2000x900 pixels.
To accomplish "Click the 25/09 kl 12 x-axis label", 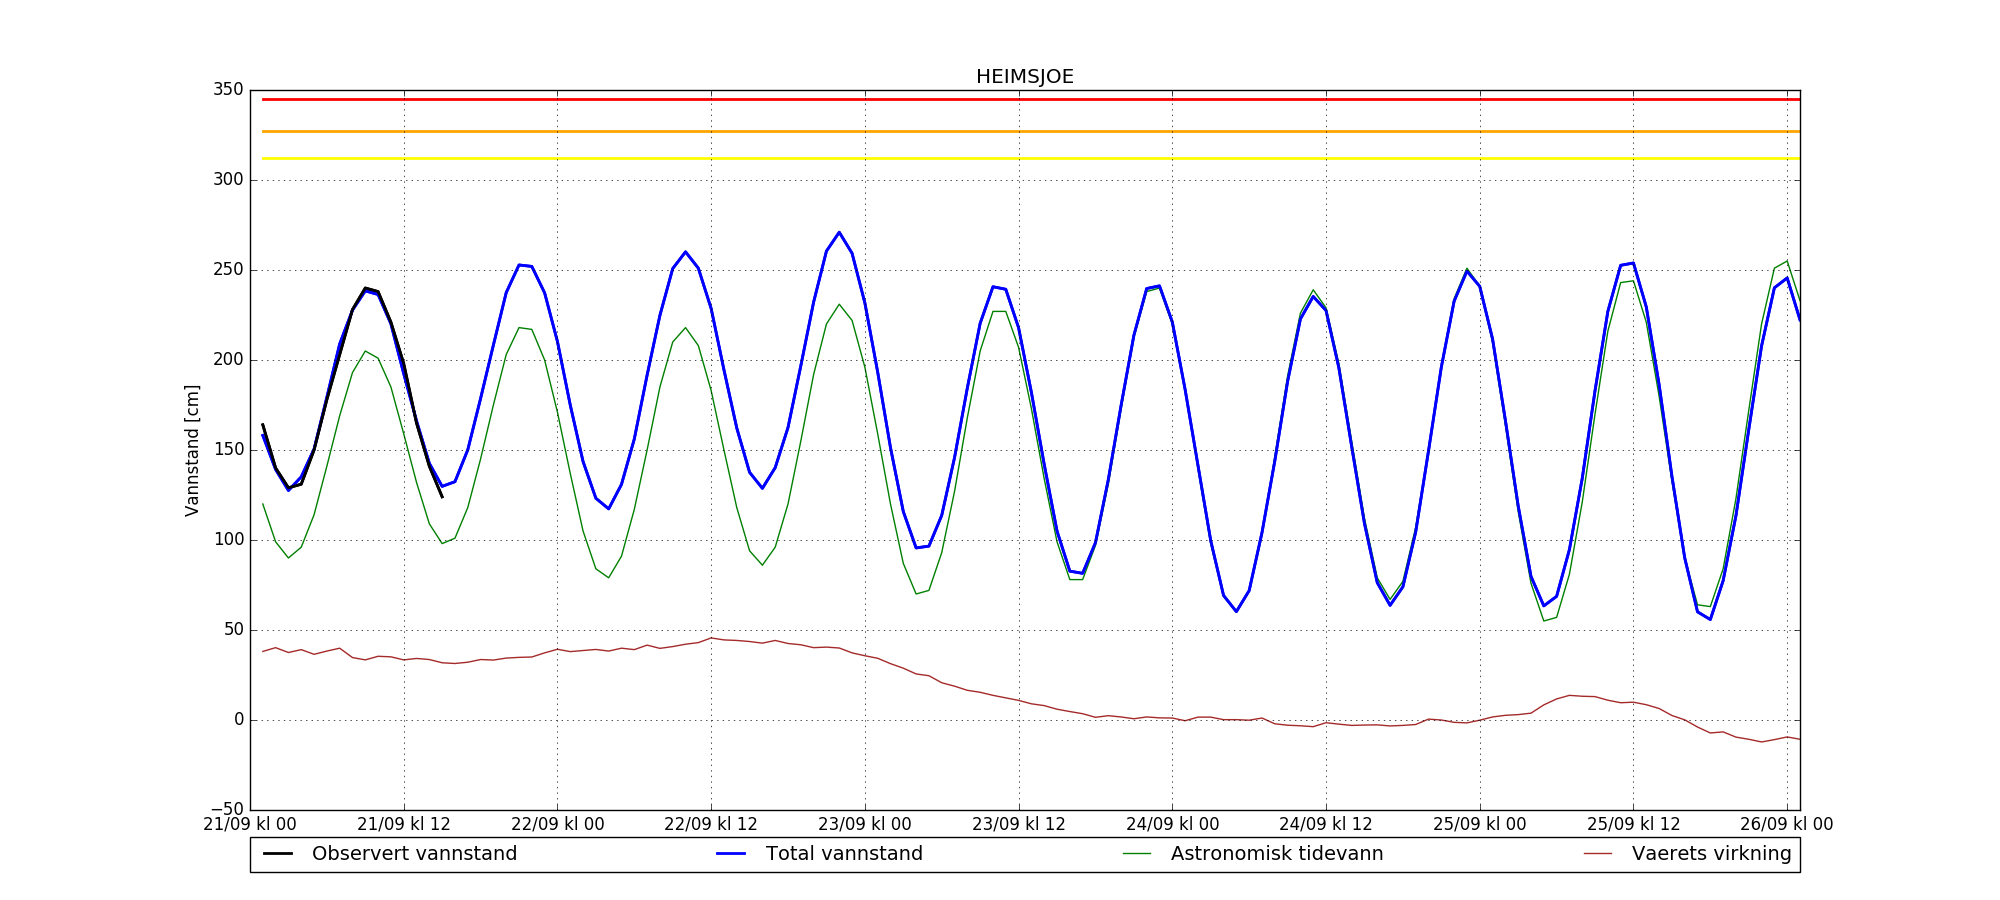I will (x=1634, y=825).
